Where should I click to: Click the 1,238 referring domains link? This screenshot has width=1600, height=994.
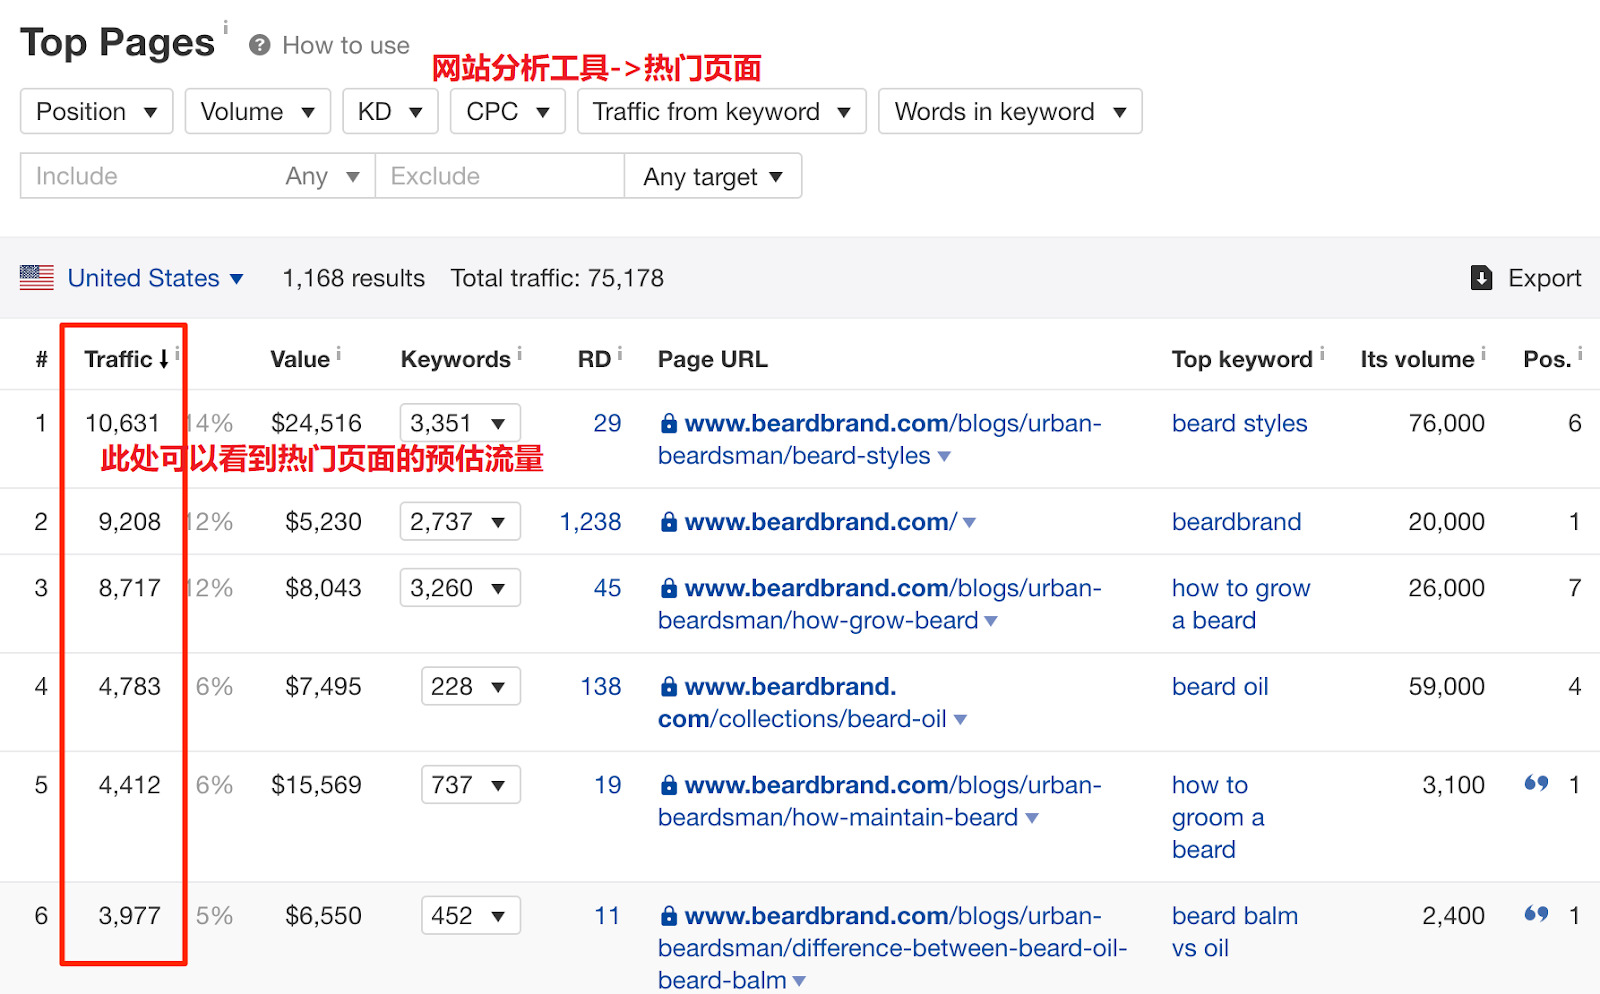click(590, 521)
